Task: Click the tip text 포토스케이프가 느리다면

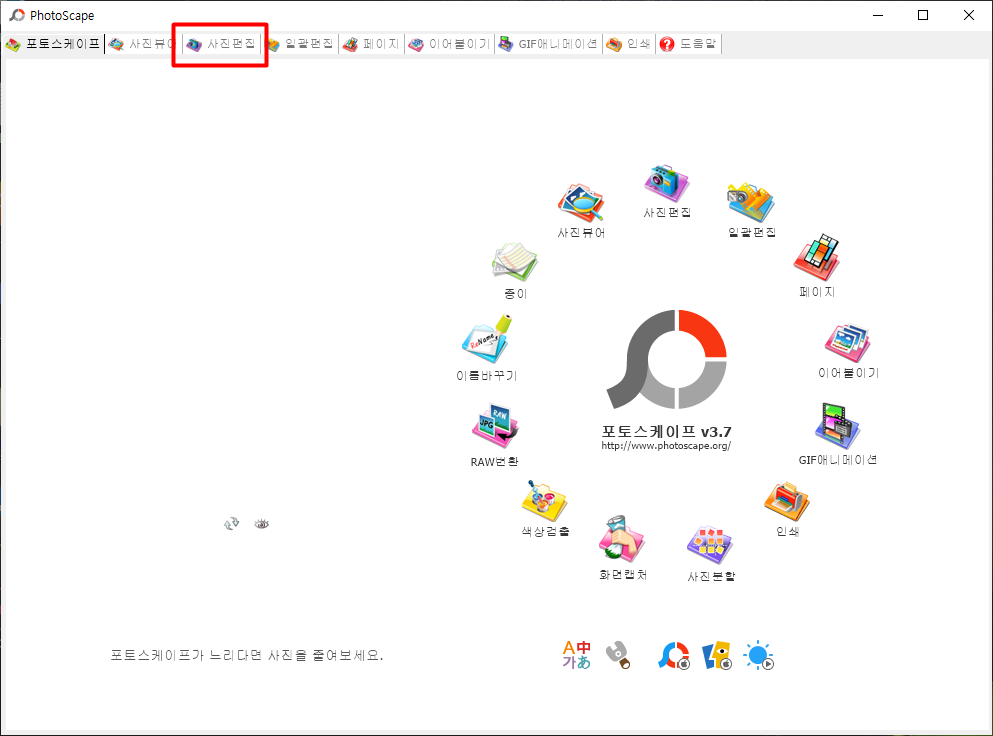Action: pyautogui.click(x=247, y=655)
